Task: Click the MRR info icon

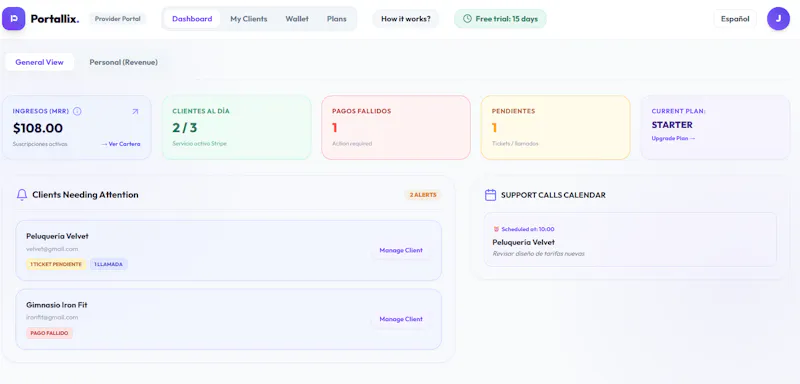Action: pyautogui.click(x=78, y=111)
